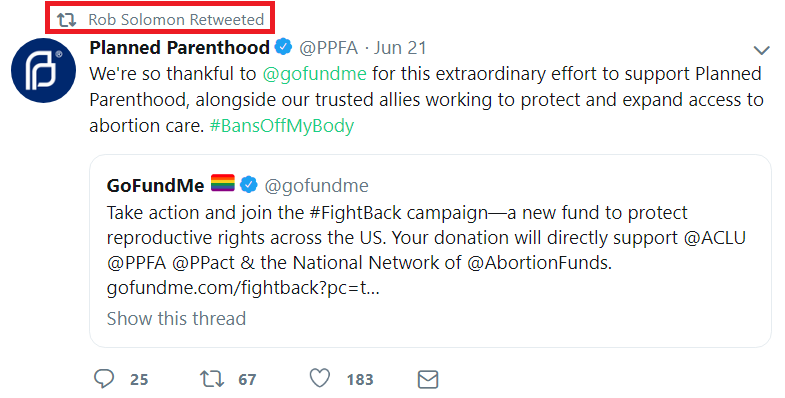Click the retweeted icon beside Rob Solomon
785x398 pixels.
[66, 20]
